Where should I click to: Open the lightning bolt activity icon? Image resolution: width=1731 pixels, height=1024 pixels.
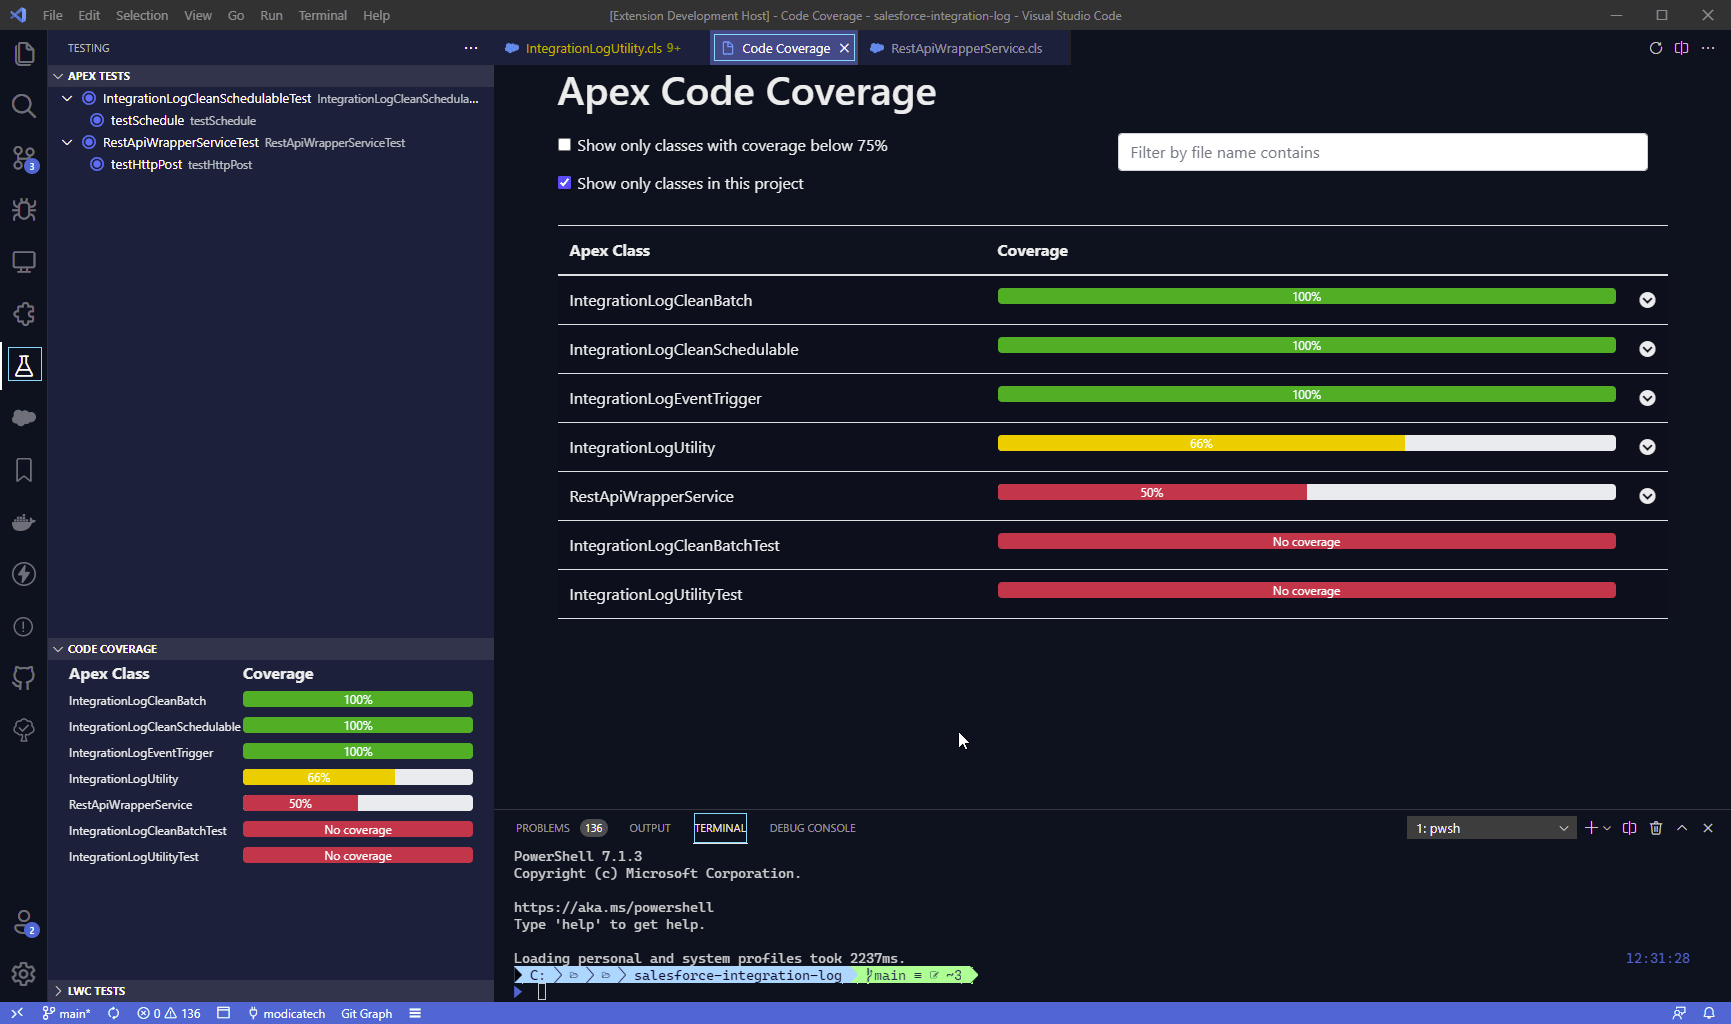click(x=24, y=574)
